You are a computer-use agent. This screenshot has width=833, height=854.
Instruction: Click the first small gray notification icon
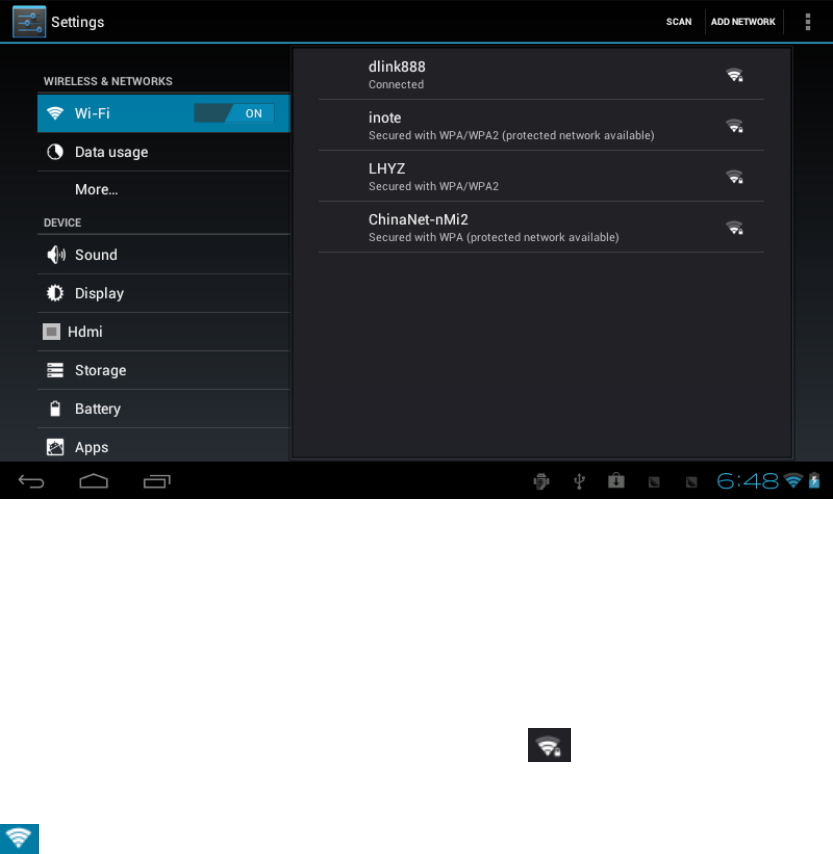pyautogui.click(x=654, y=482)
